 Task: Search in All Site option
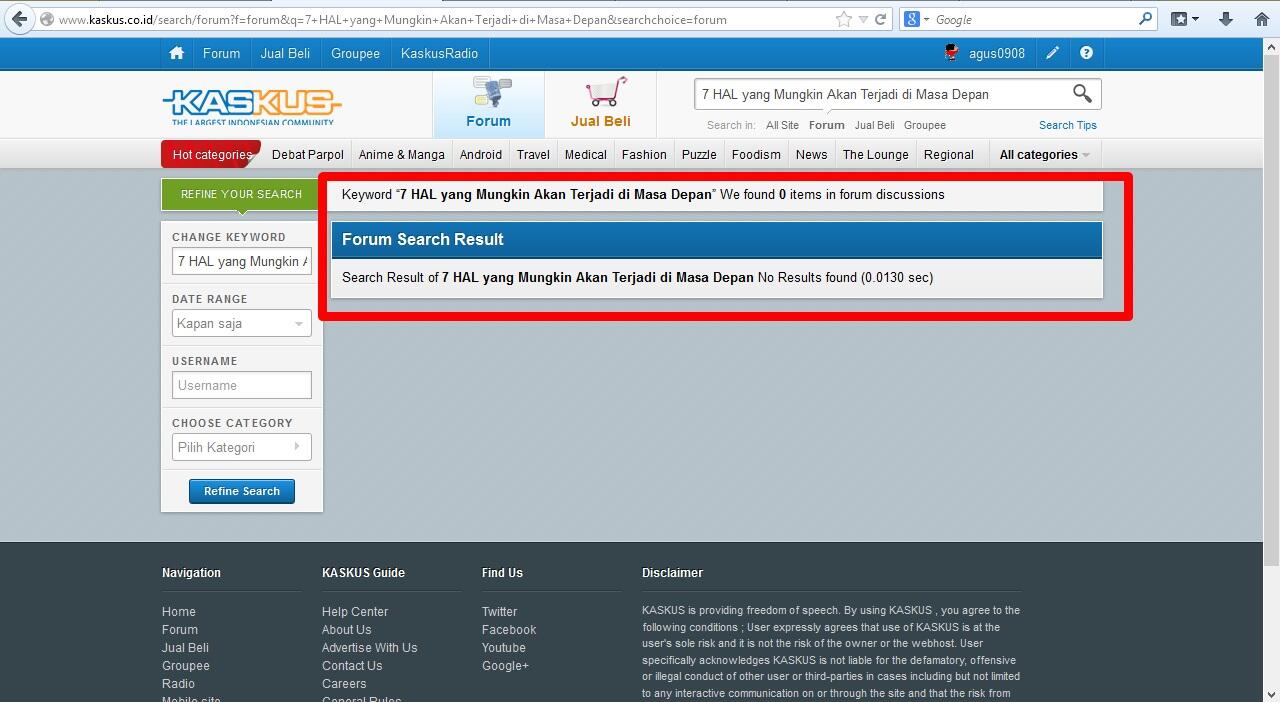[782, 125]
